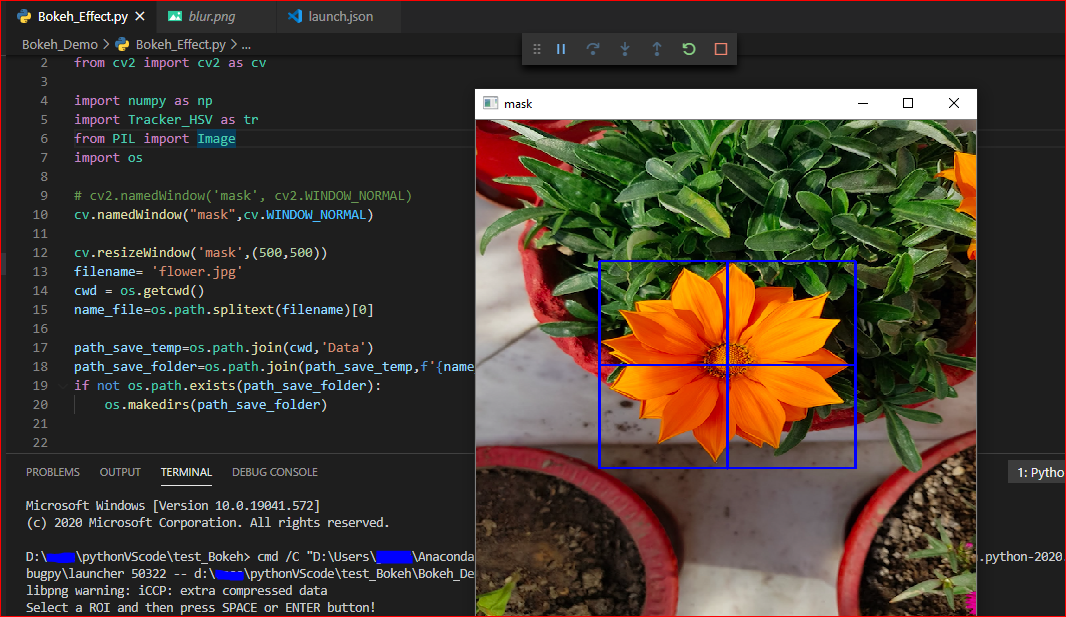
Task: Close the Bokeh_Effect.py tab
Action: click(x=140, y=16)
